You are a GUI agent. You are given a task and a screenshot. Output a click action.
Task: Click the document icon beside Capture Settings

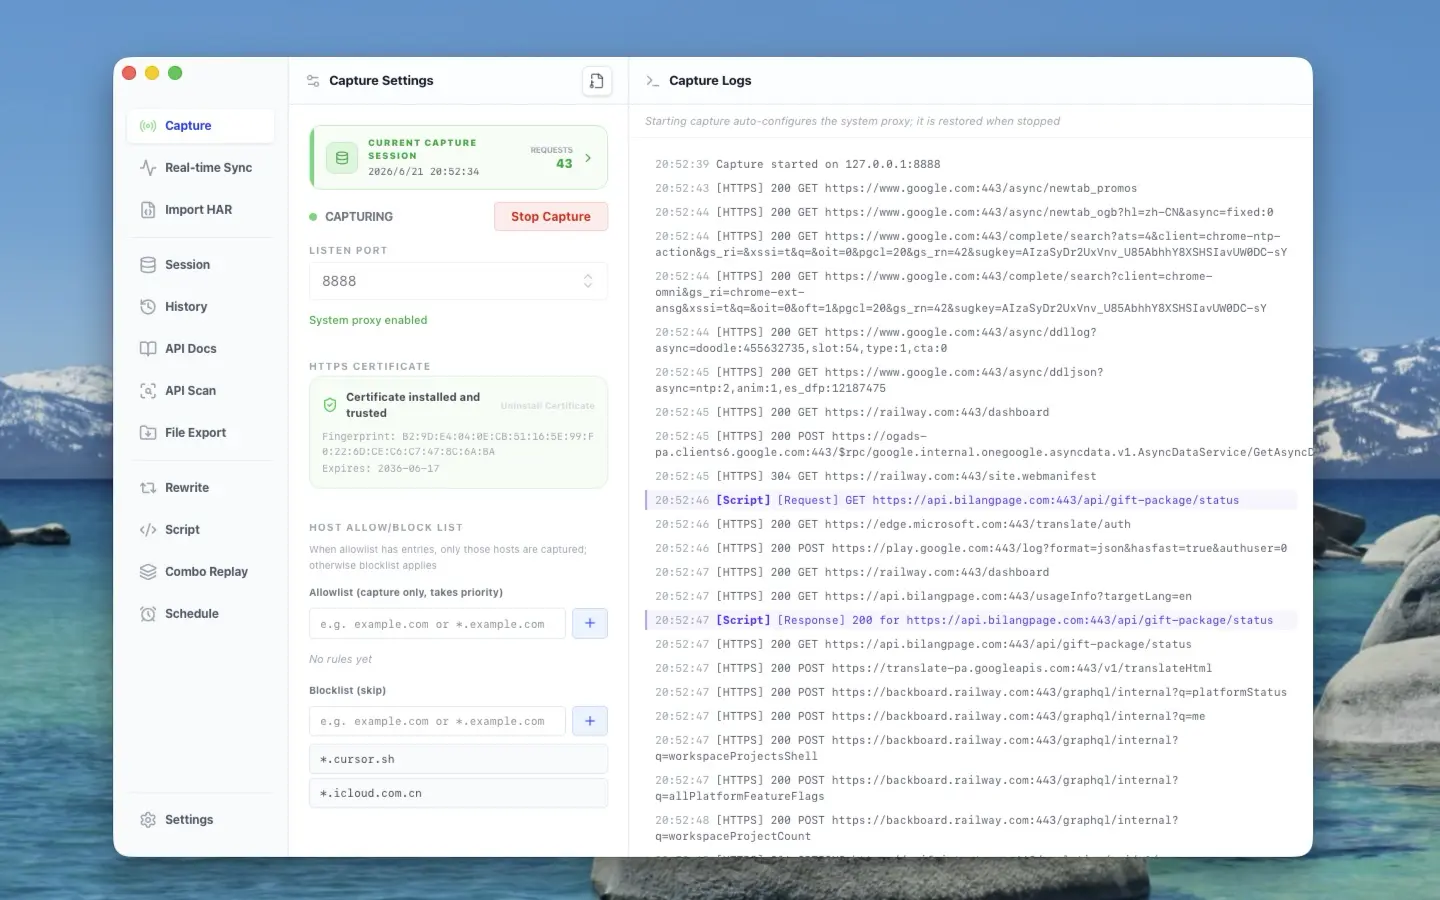tap(597, 81)
